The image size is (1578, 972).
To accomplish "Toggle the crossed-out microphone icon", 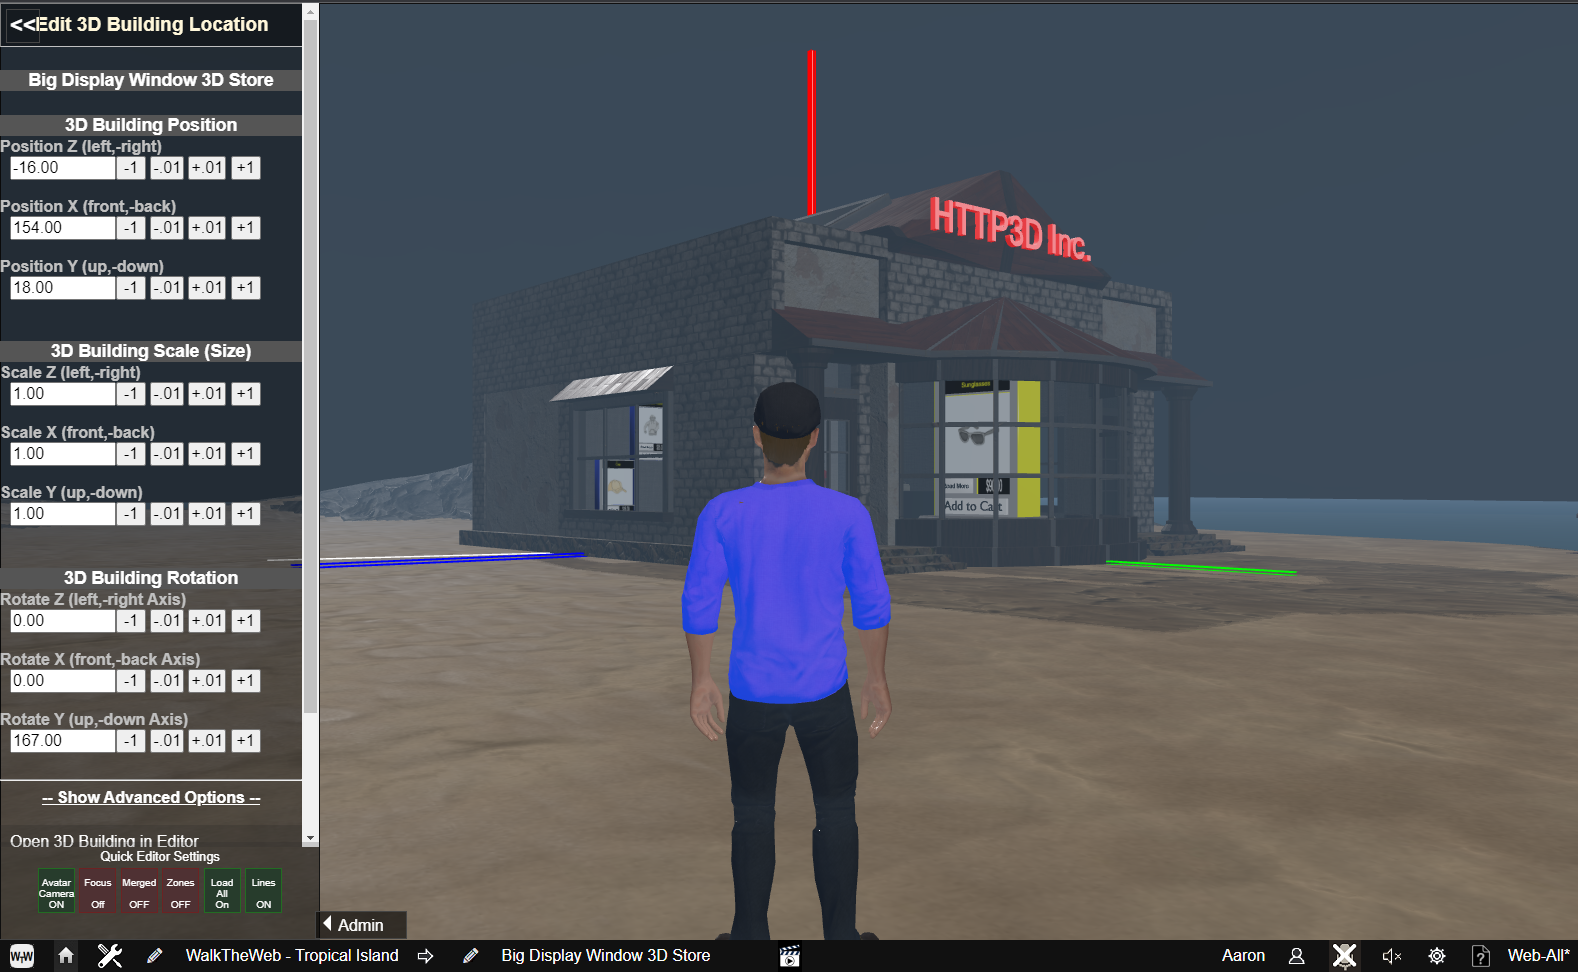I will tap(1345, 956).
